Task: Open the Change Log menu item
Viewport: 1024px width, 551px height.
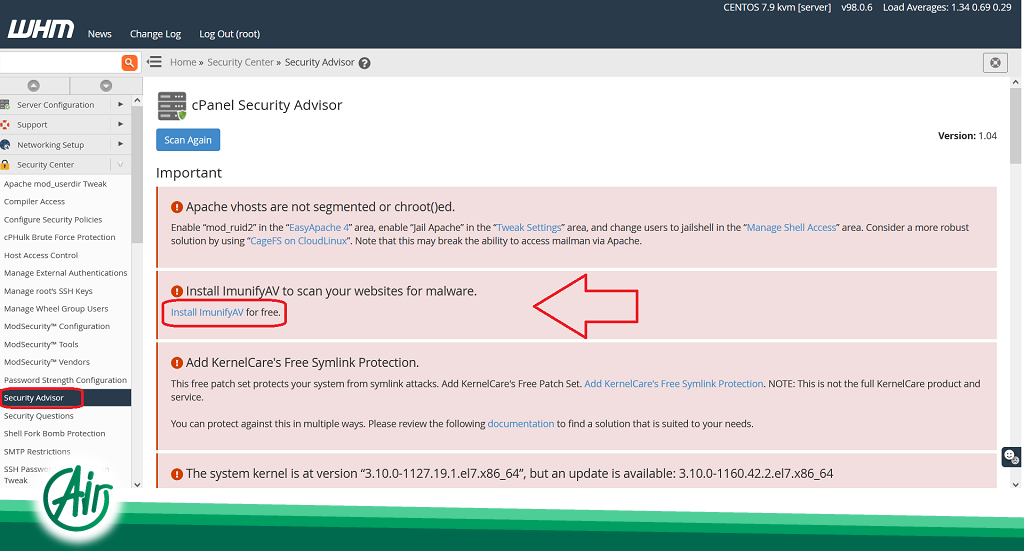Action: tap(155, 34)
